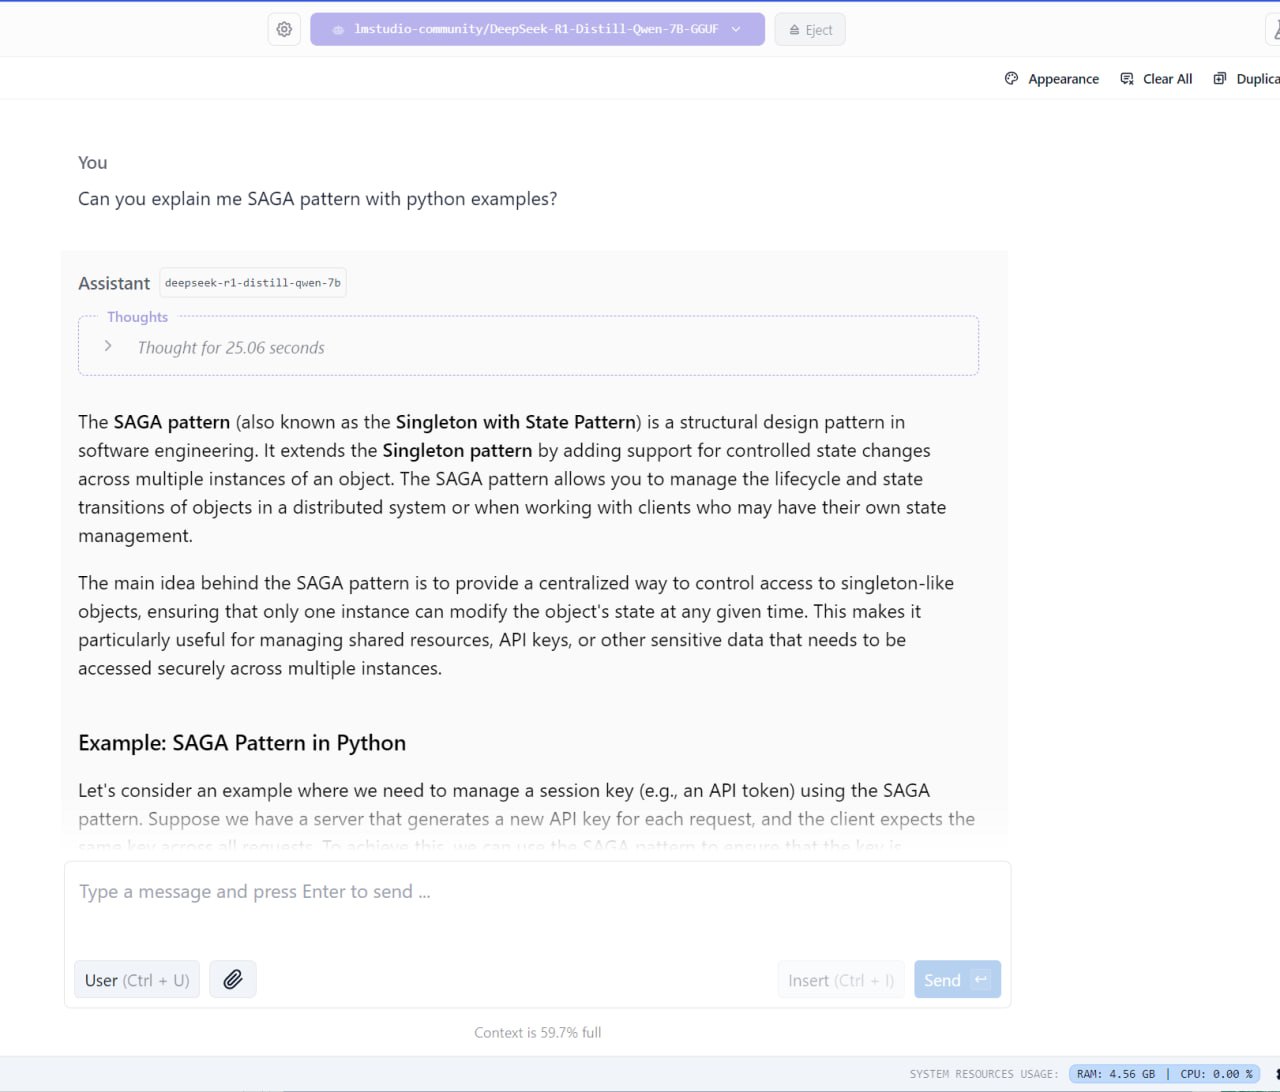Click the deepseek-r1-distill-qwen-7b model badge

(252, 282)
